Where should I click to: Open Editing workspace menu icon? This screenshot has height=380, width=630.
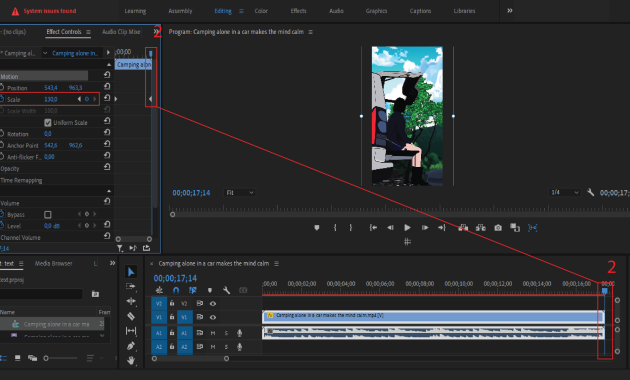(241, 11)
